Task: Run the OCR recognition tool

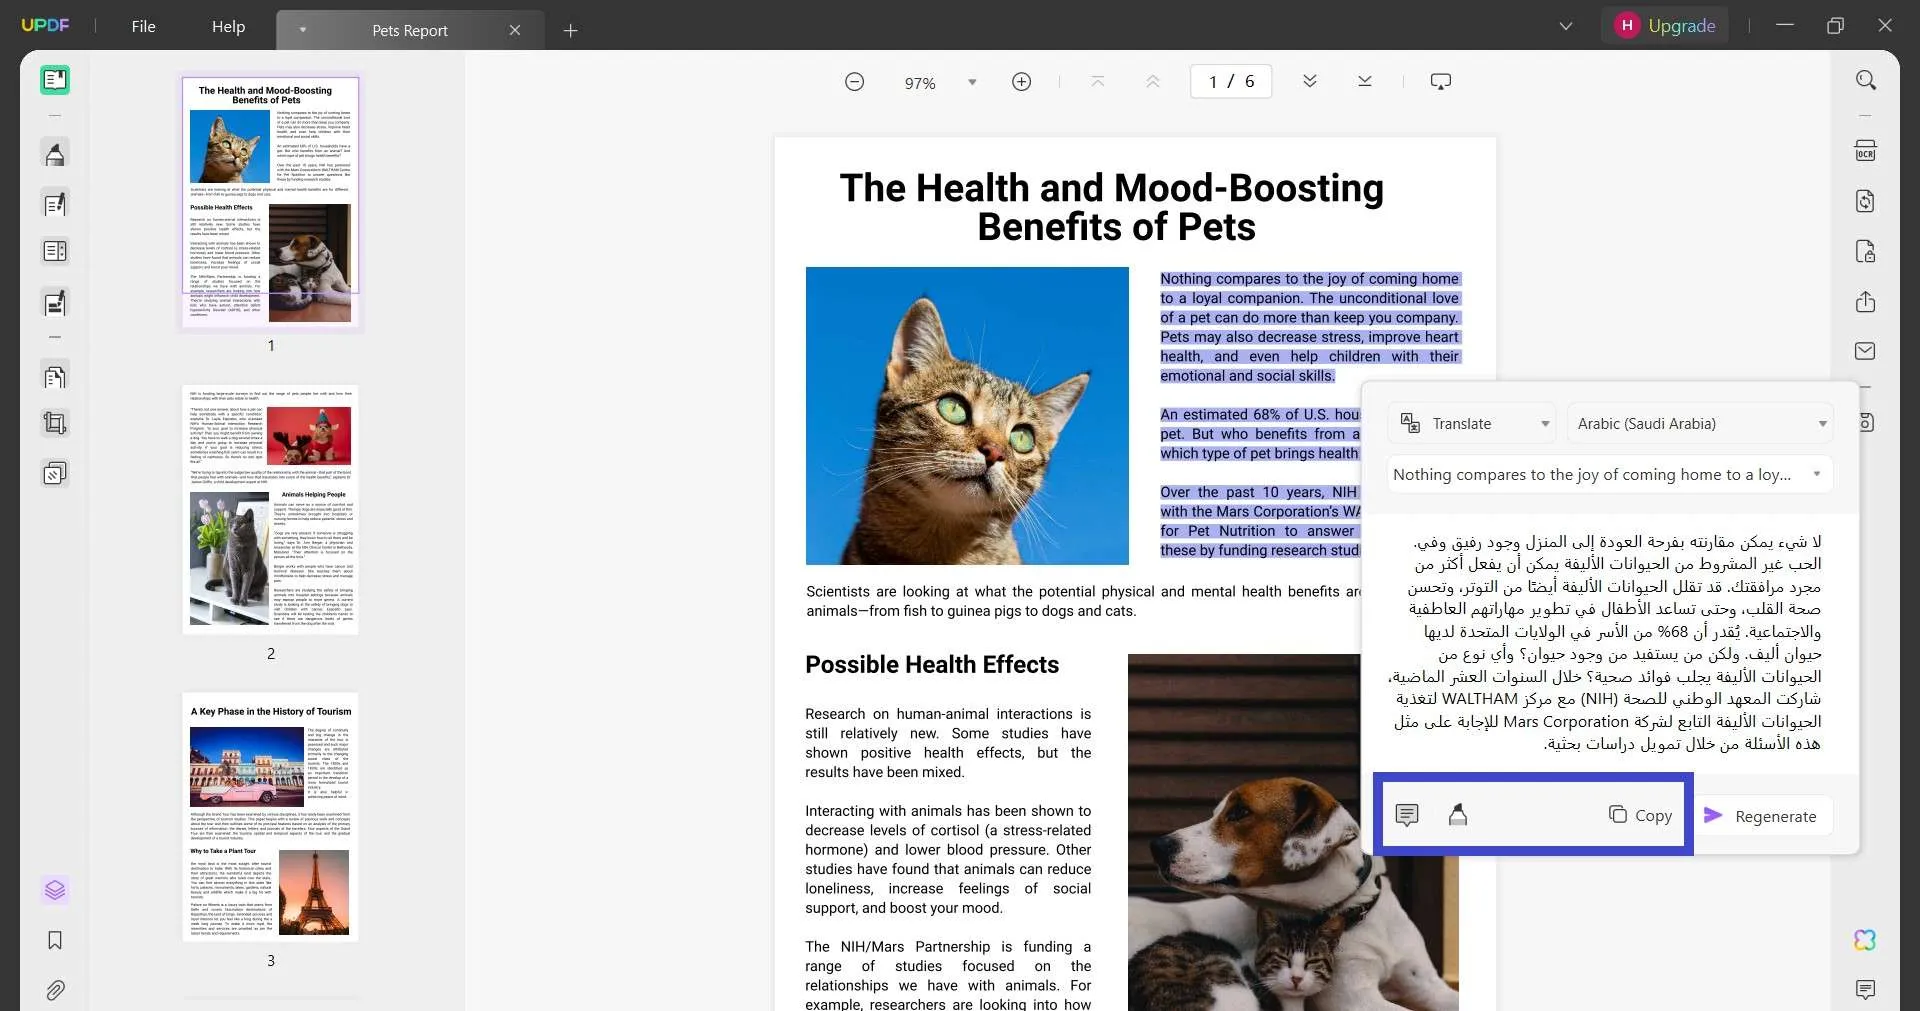Action: pos(1866,151)
